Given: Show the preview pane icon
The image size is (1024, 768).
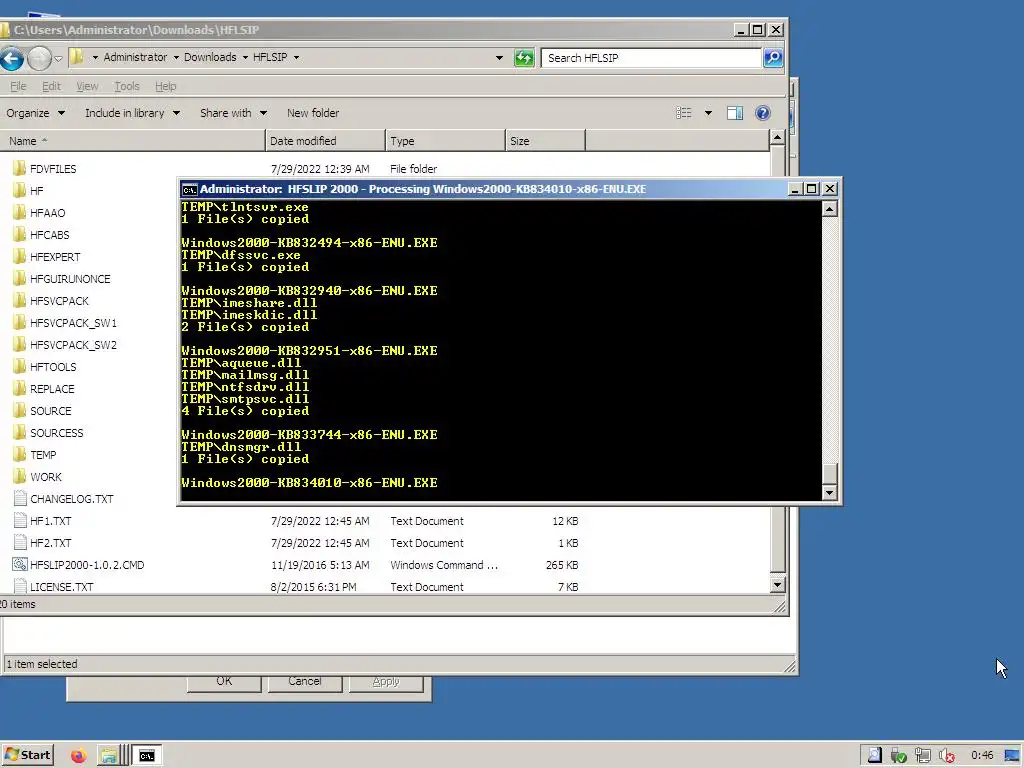Looking at the screenshot, I should pyautogui.click(x=735, y=113).
